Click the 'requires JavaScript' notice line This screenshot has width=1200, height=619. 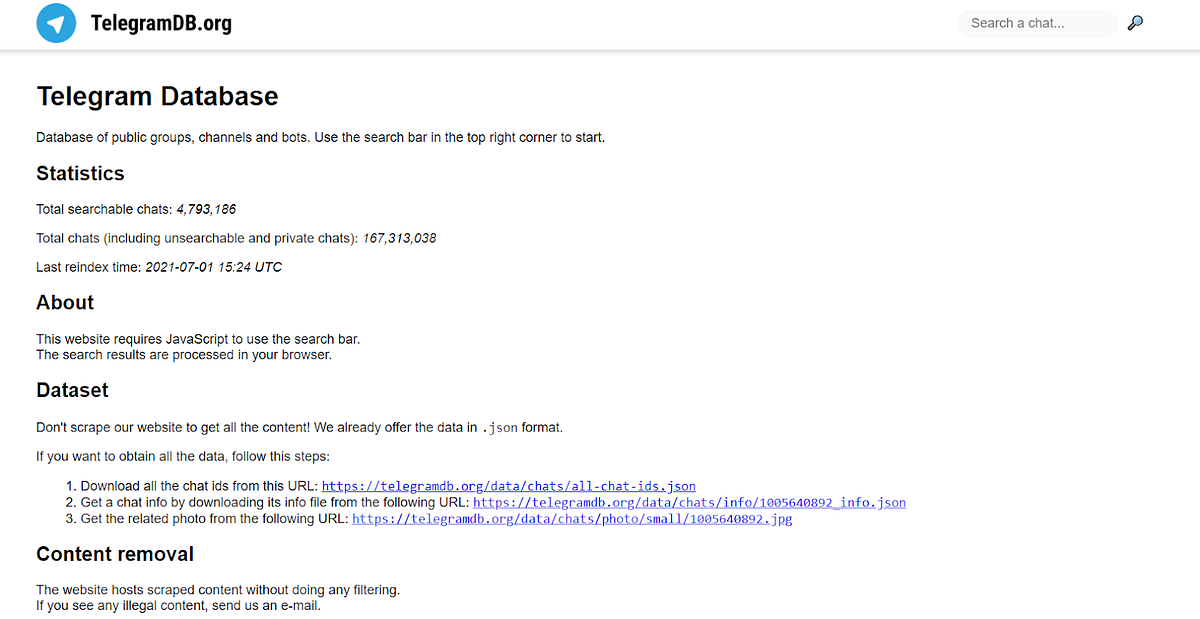[x=198, y=339]
